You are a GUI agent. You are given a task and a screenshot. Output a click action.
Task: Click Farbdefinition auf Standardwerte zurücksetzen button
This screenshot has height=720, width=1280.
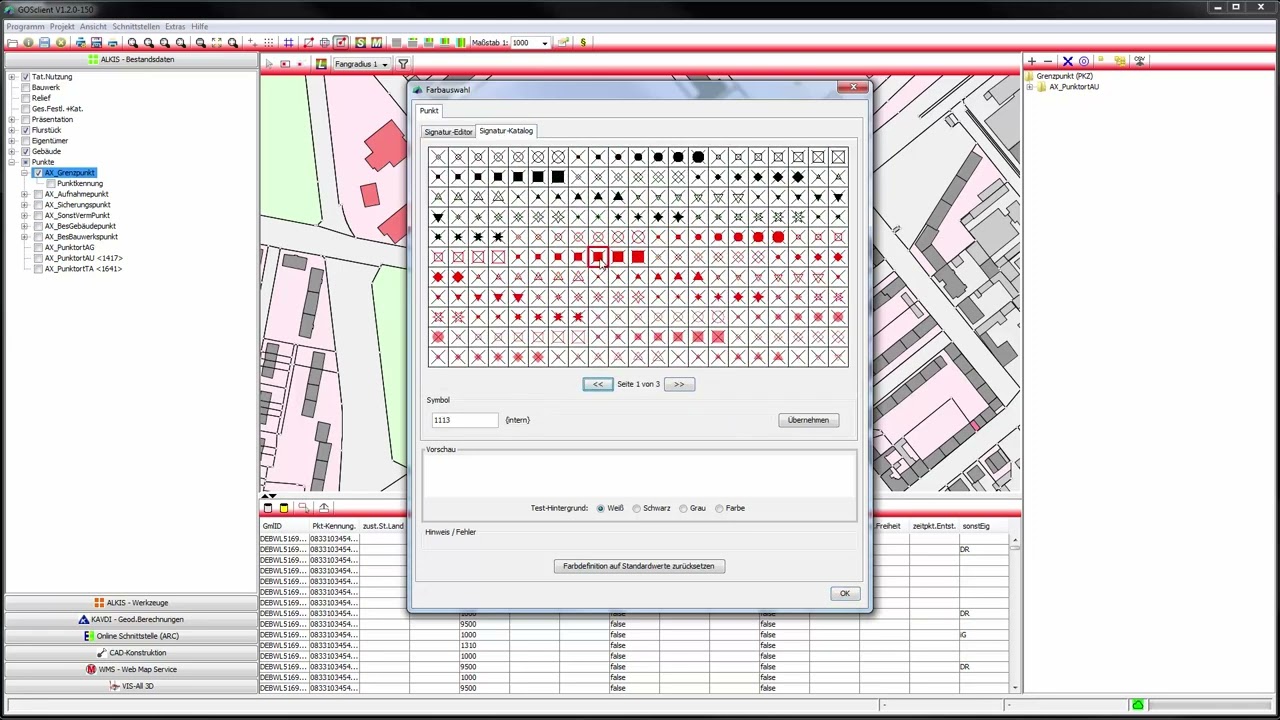point(639,566)
